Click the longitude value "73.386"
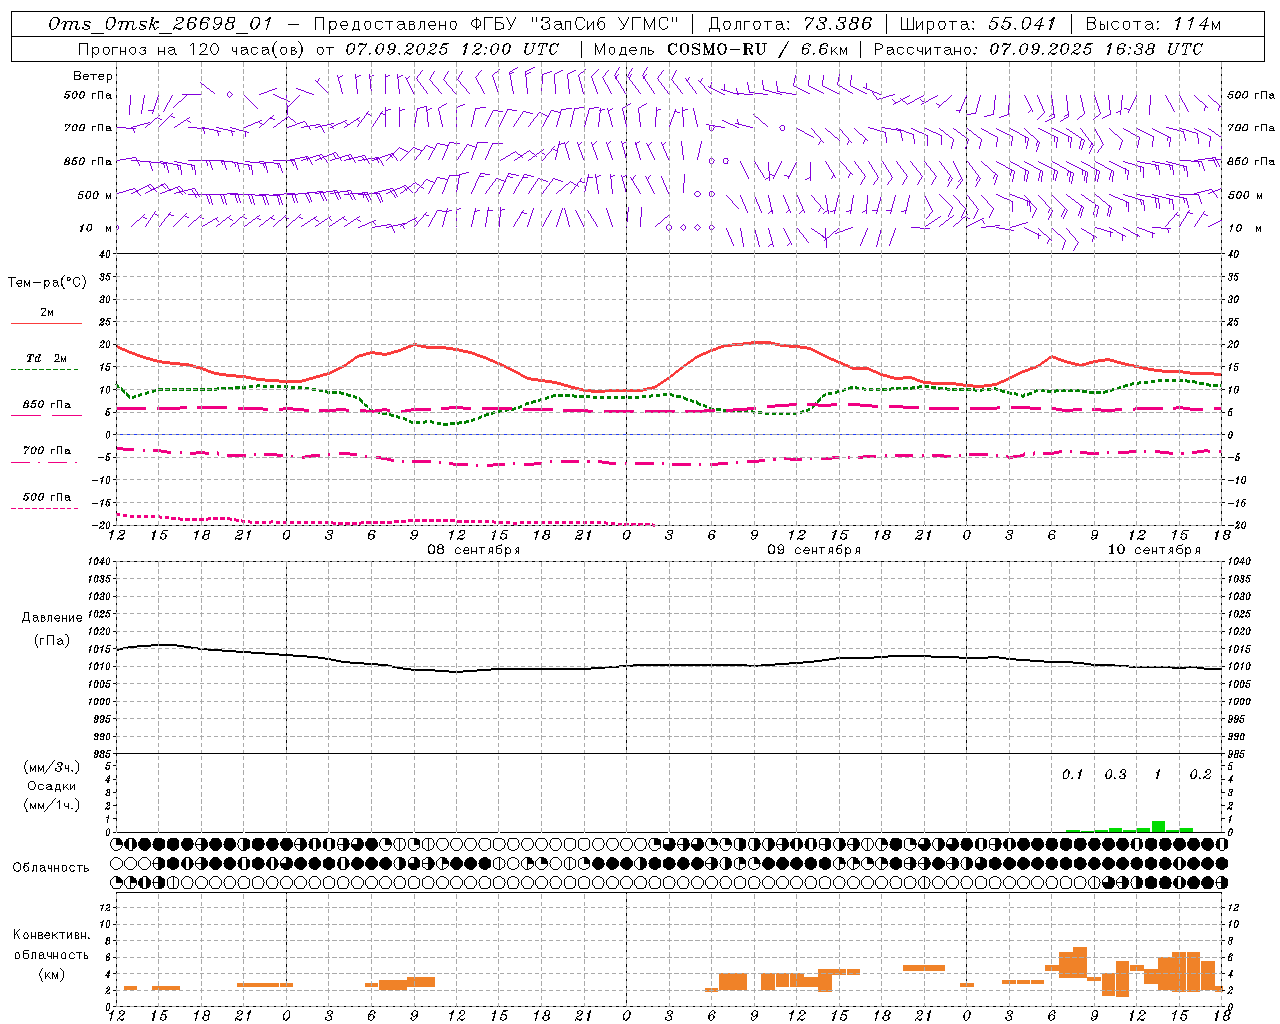 pyautogui.click(x=838, y=25)
